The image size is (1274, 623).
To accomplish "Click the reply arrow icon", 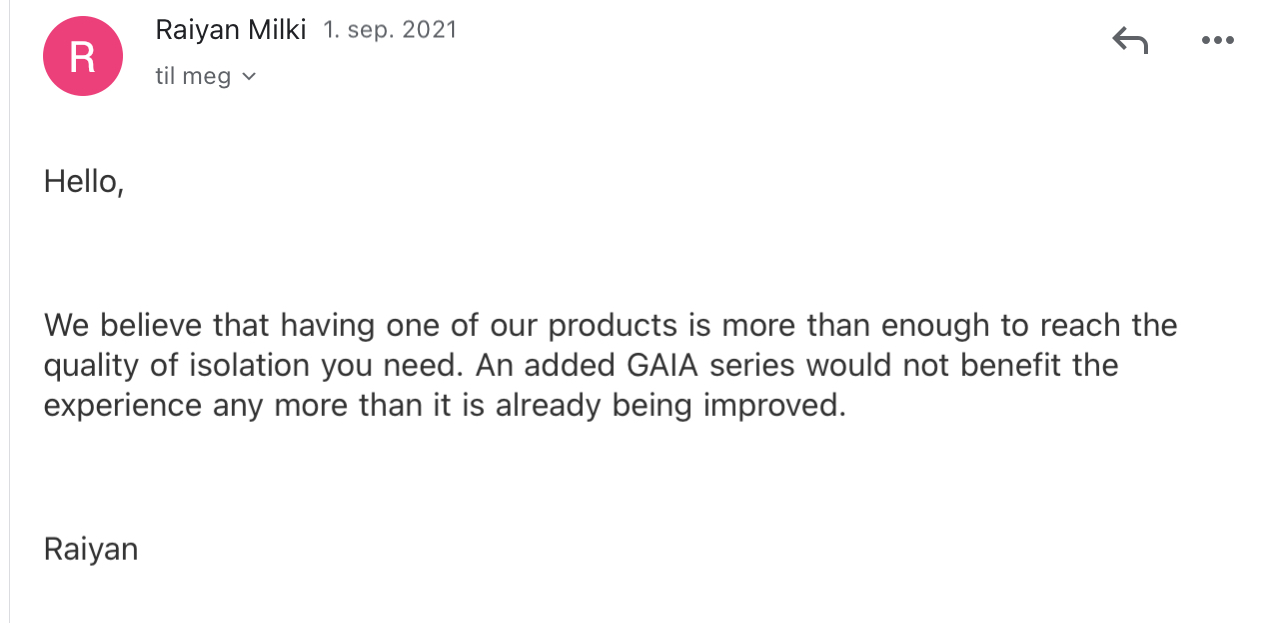I will coord(1130,41).
